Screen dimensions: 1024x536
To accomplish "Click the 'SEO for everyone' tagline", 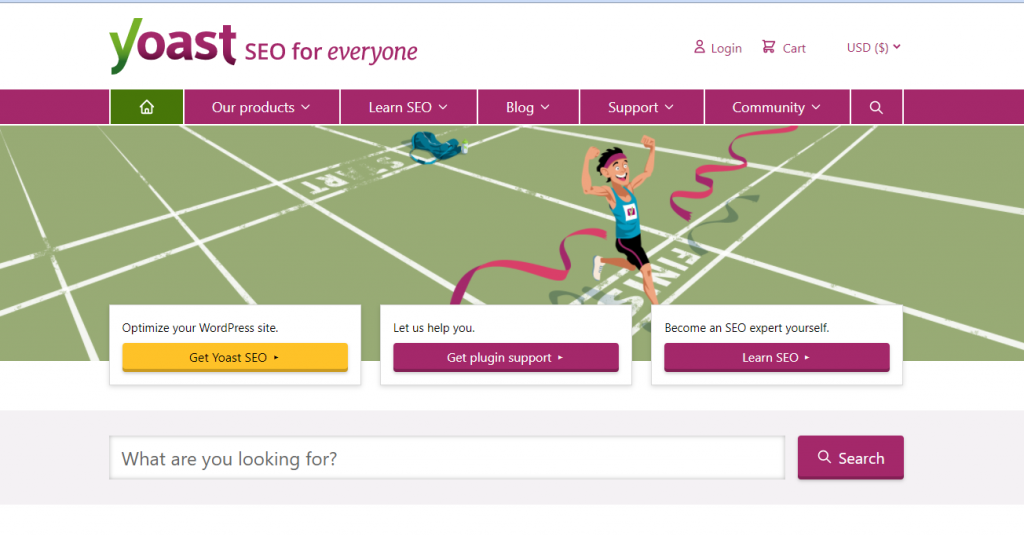I will pos(331,52).
